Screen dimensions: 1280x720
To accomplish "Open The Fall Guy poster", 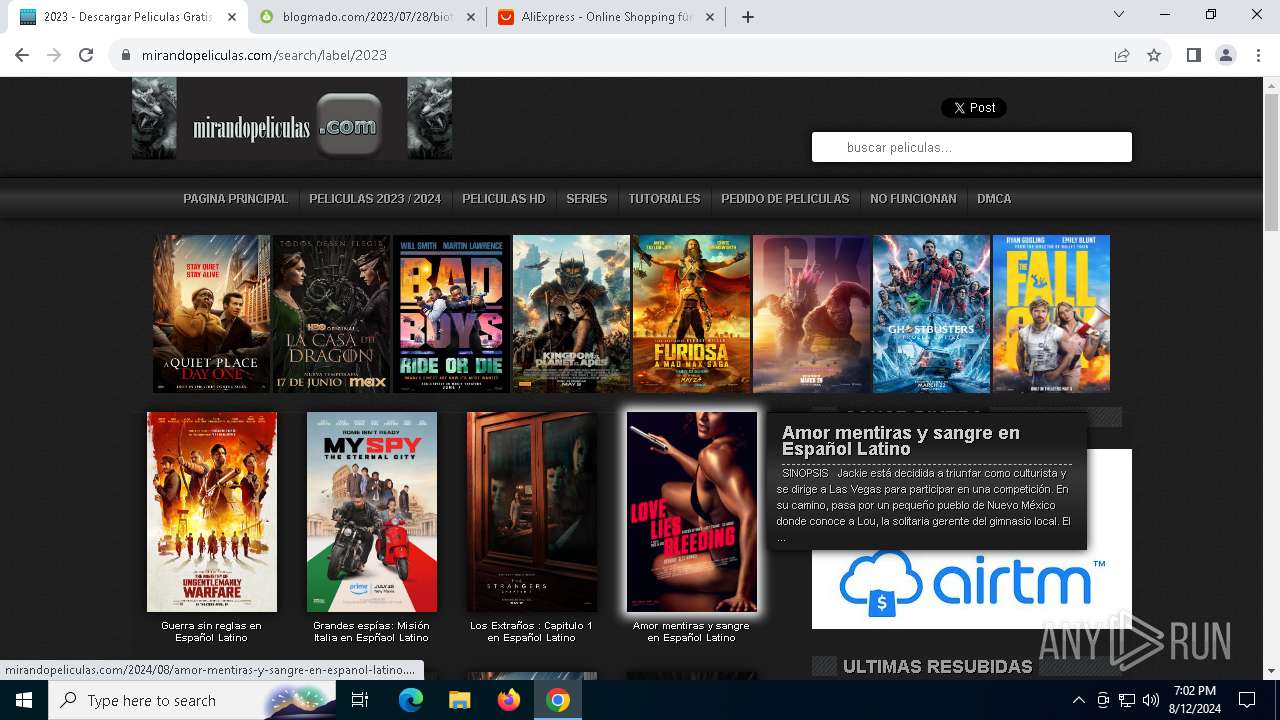I will click(1051, 314).
